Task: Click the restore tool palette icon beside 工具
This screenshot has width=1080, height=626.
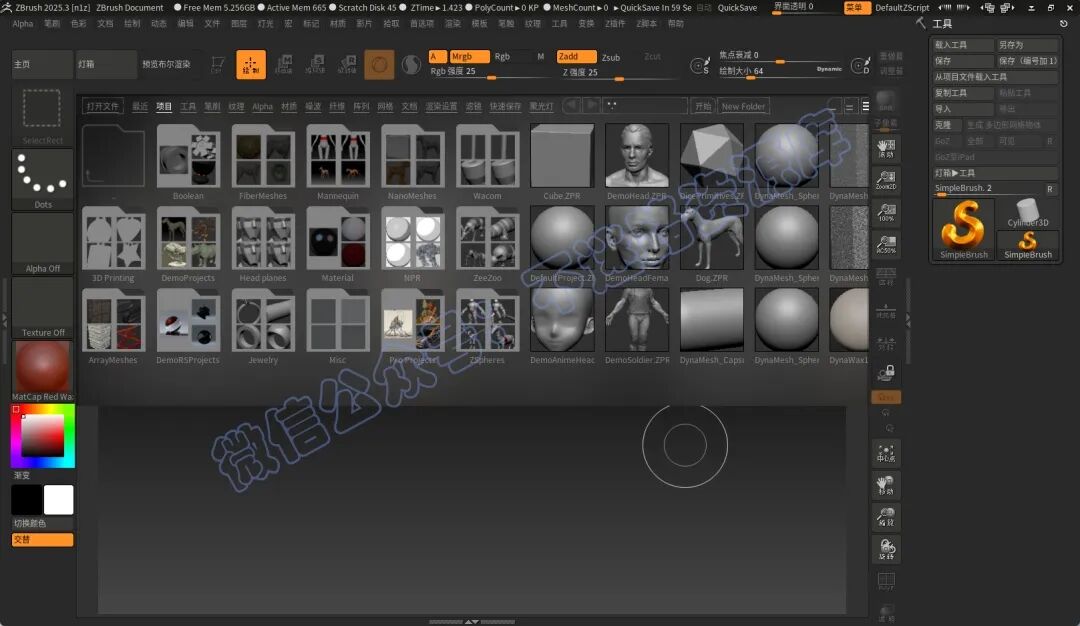Action: click(x=1063, y=23)
